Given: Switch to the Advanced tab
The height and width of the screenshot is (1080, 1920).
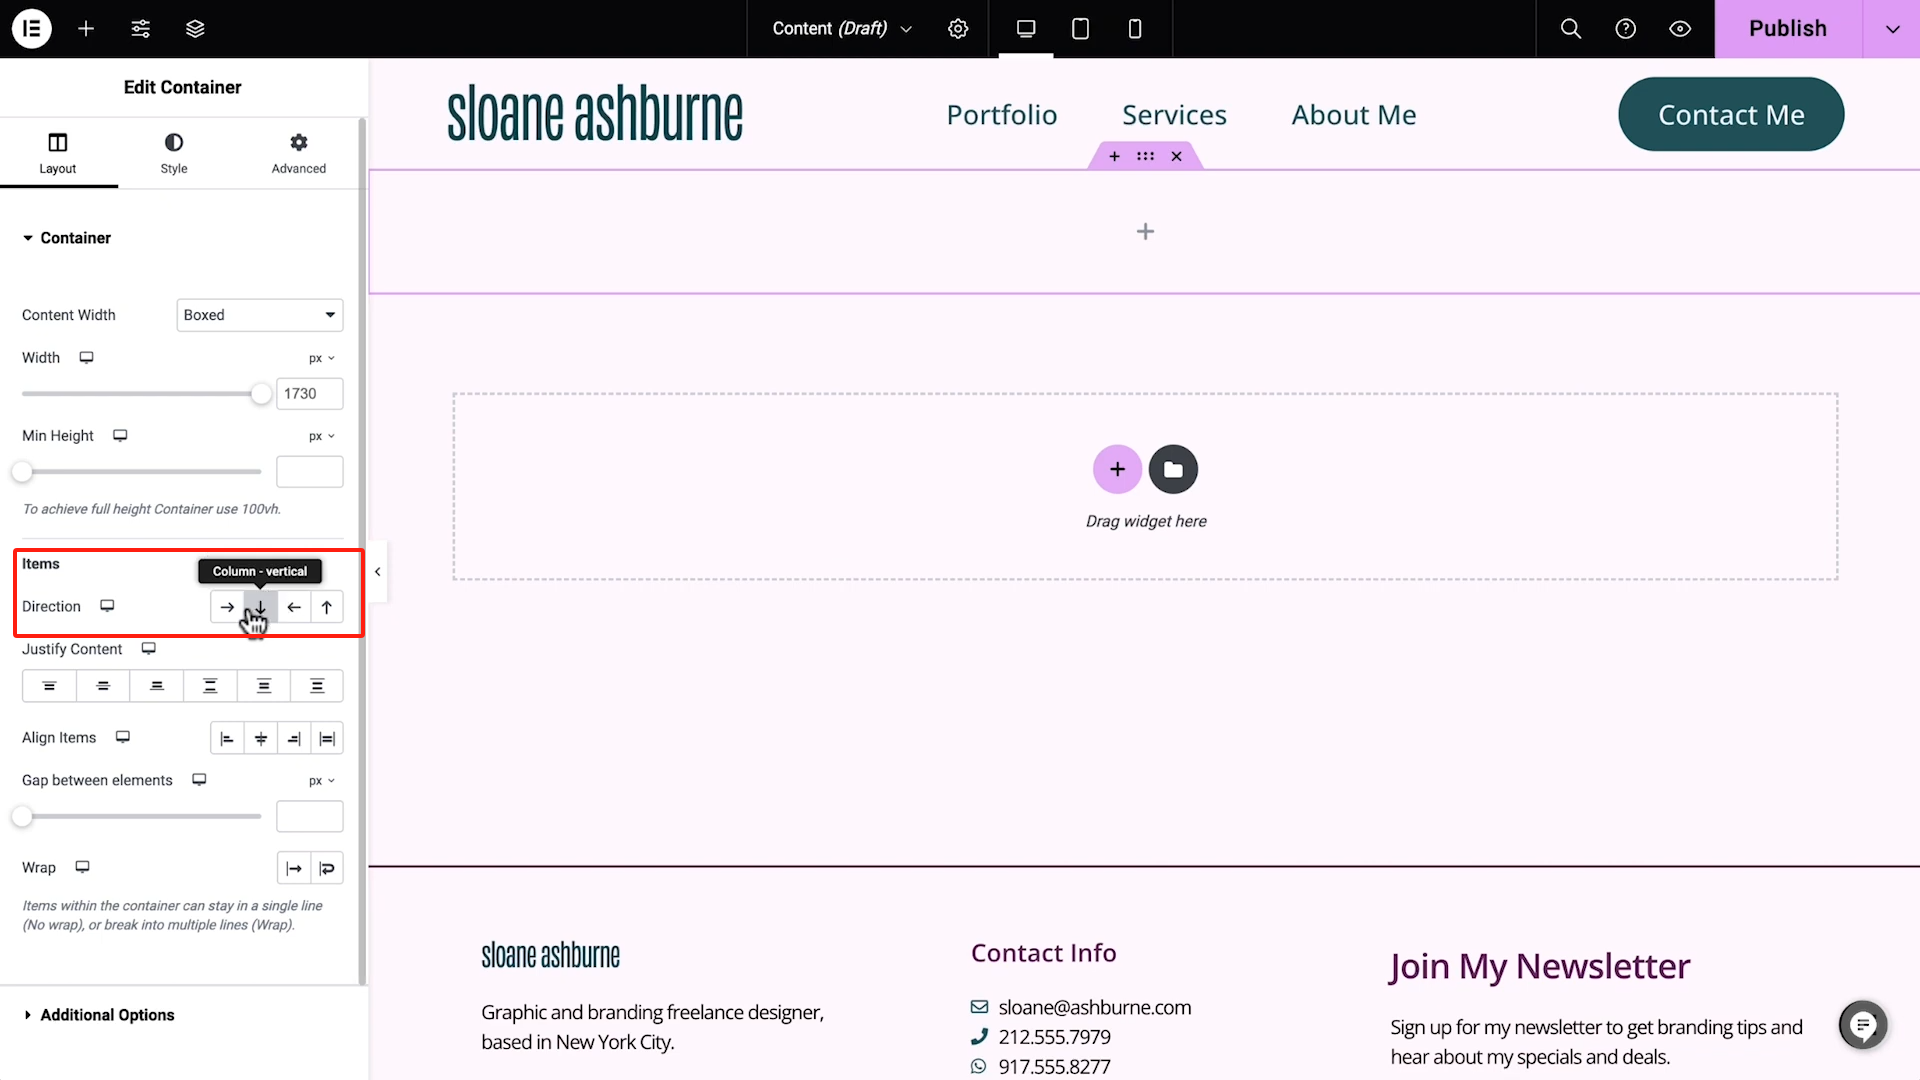Looking at the screenshot, I should pos(298,153).
